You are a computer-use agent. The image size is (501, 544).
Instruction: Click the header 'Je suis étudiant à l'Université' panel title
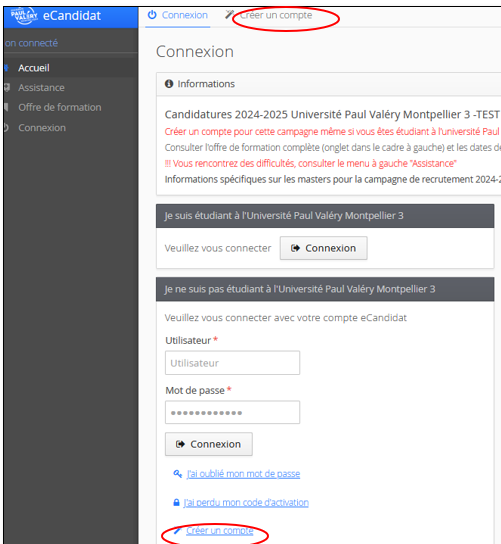click(284, 216)
